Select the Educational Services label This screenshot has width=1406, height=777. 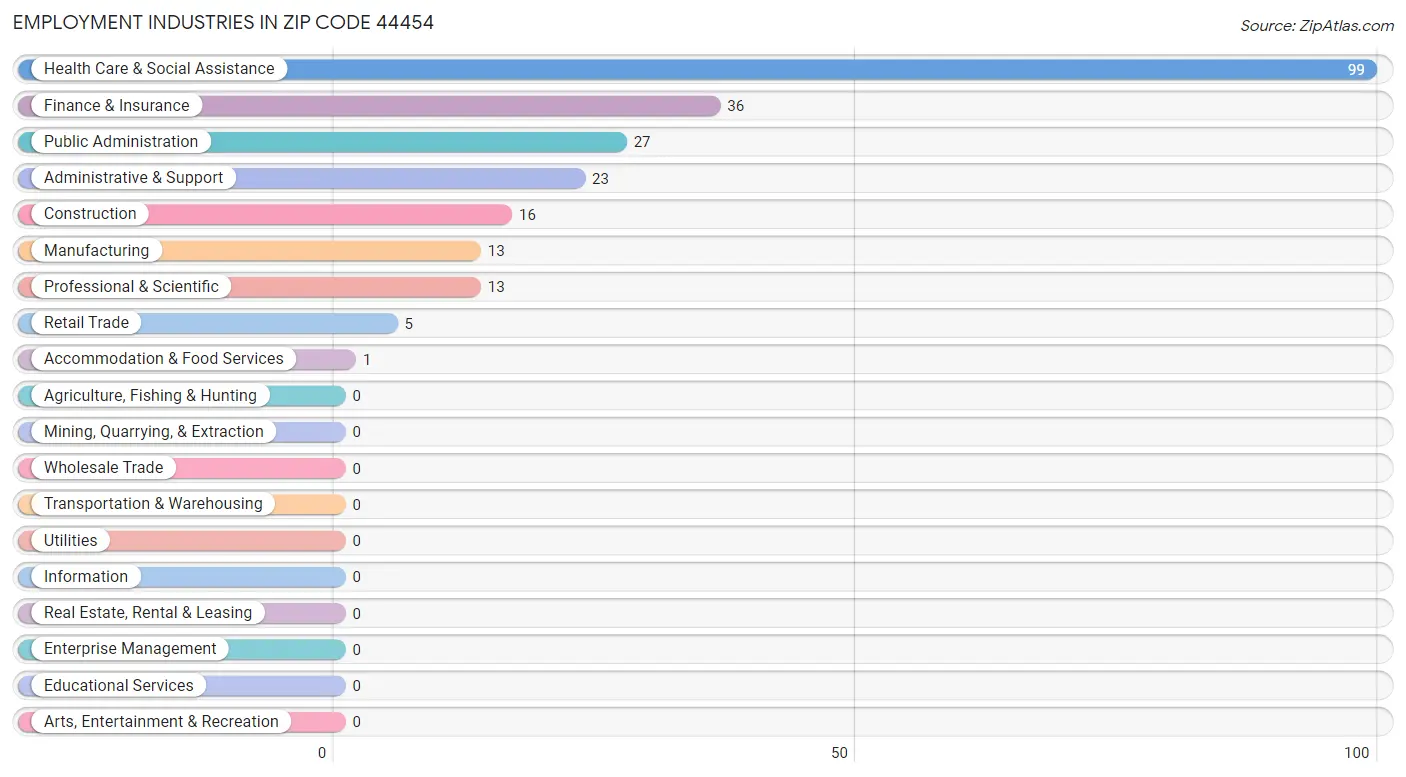119,685
